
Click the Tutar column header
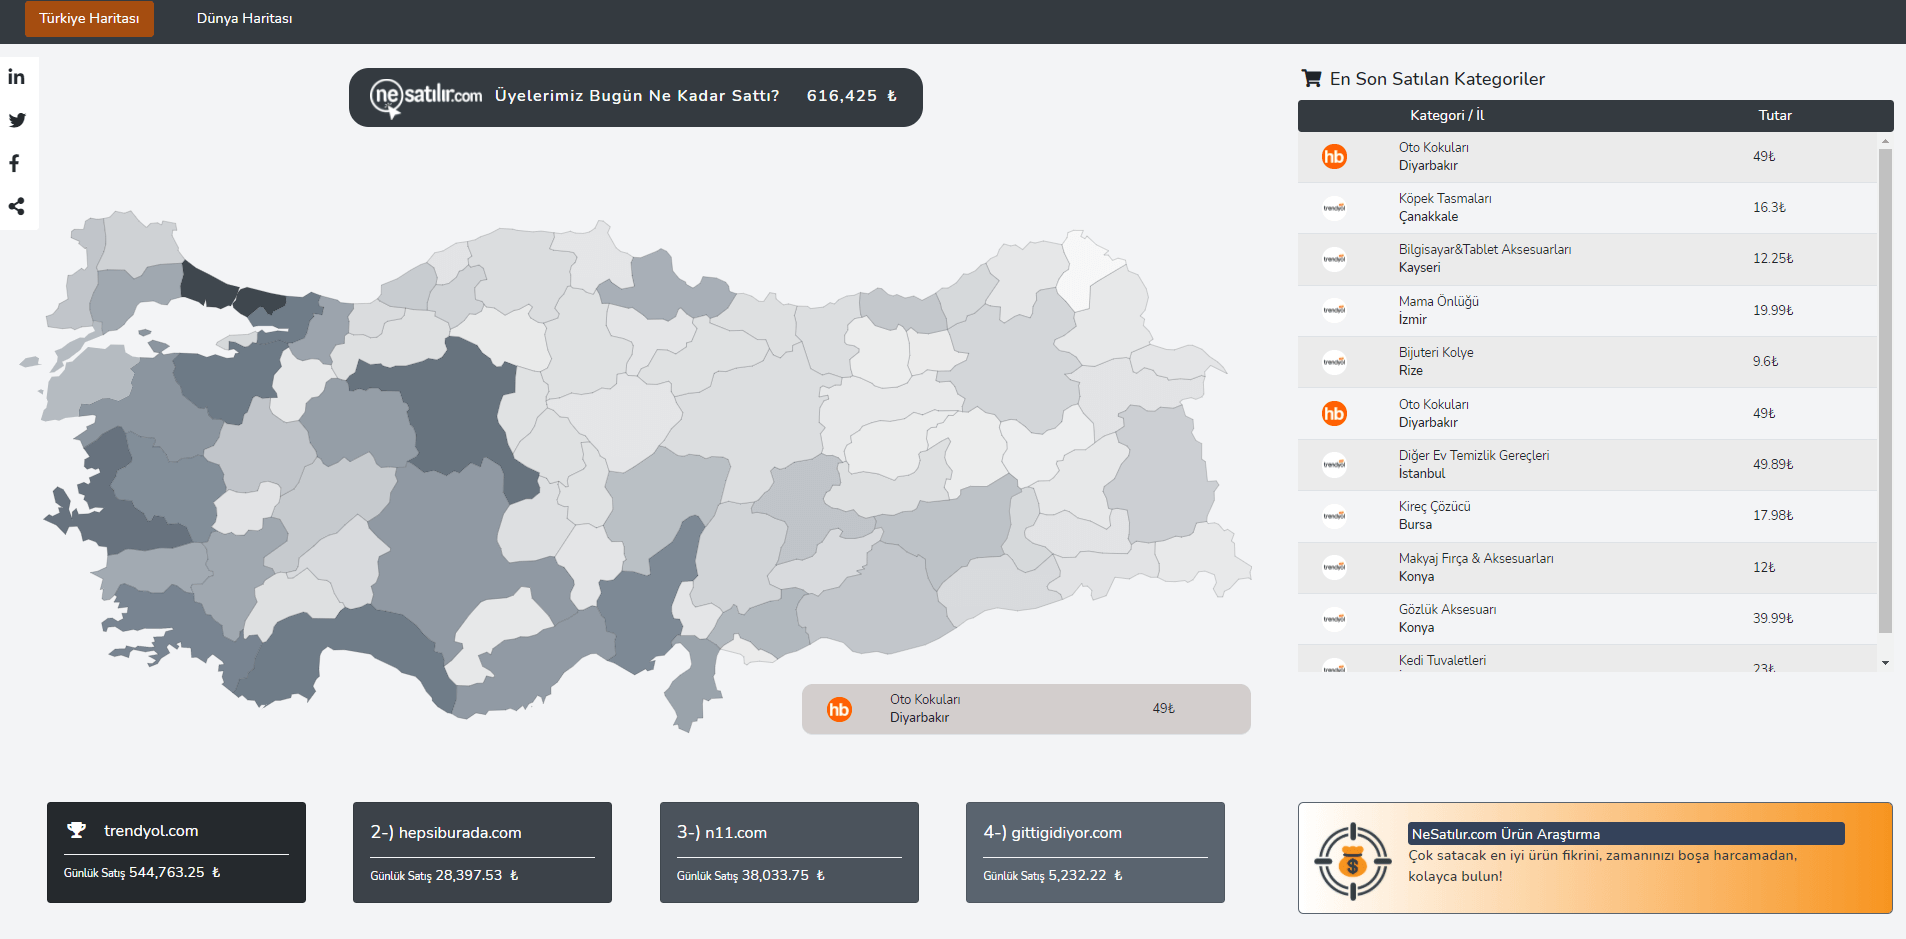point(1775,116)
